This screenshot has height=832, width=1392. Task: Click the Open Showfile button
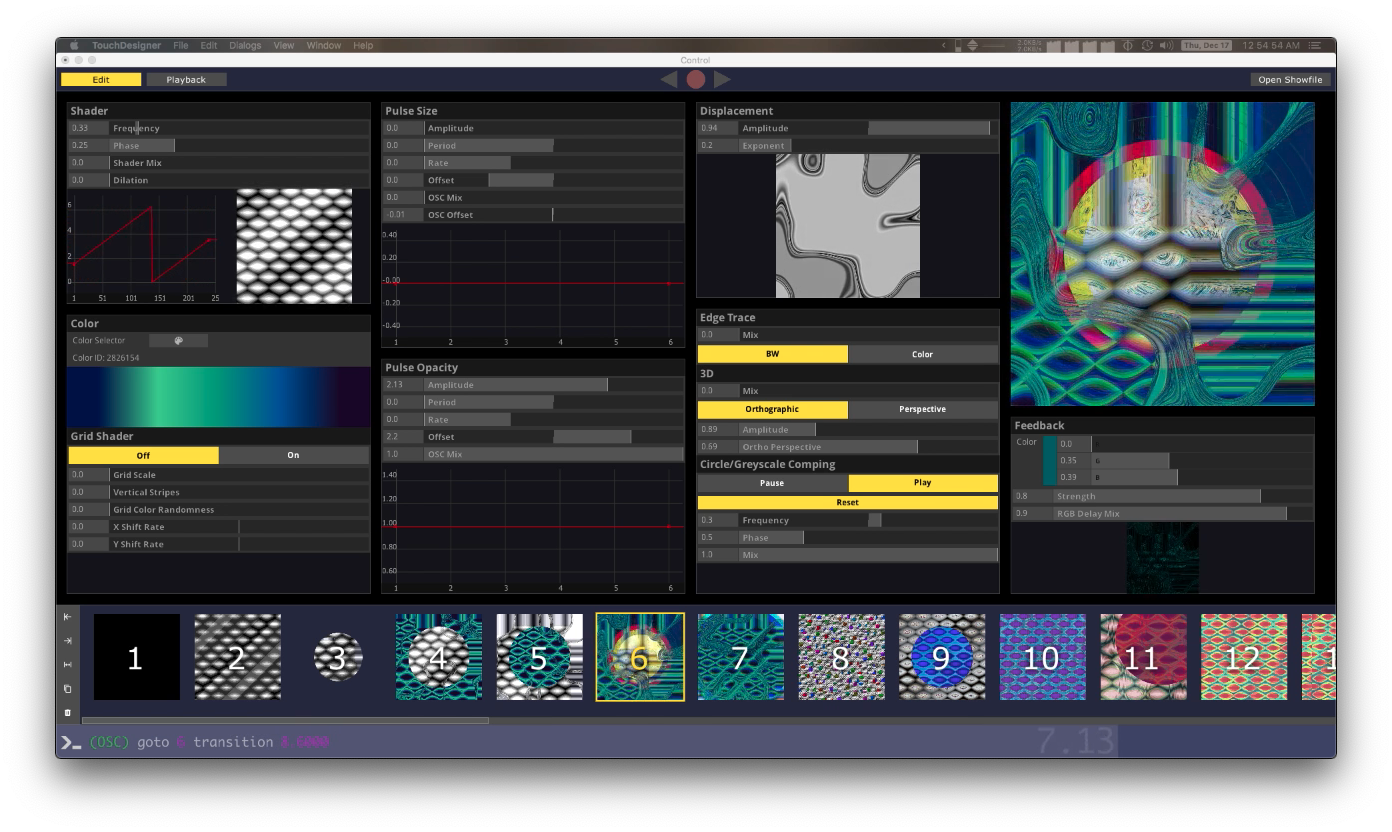[1290, 78]
